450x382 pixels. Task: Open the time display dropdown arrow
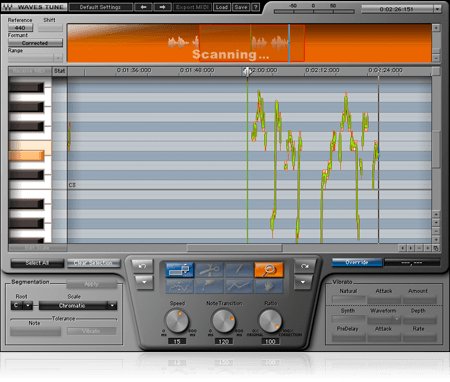tap(437, 9)
